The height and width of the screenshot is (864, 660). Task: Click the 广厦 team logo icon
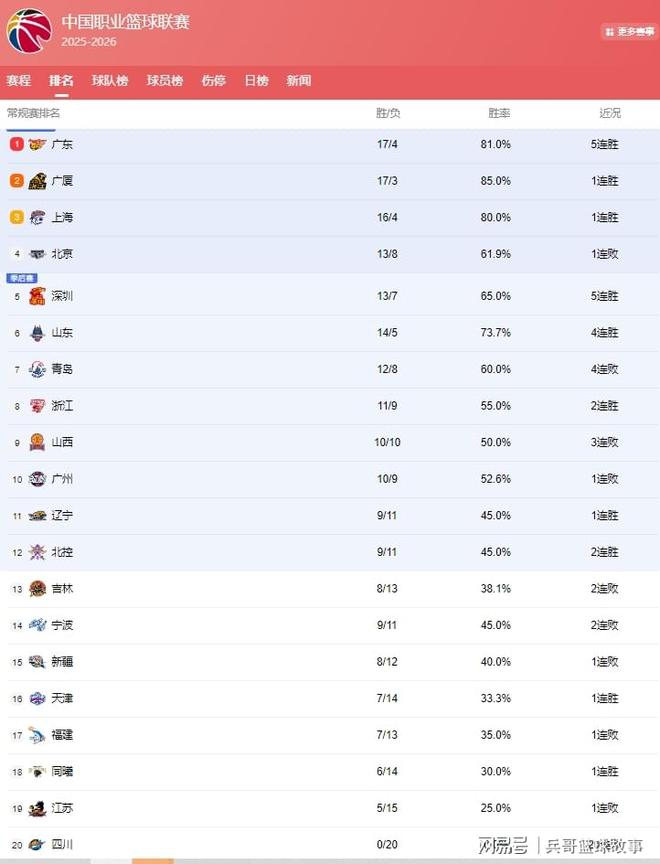pos(37,181)
